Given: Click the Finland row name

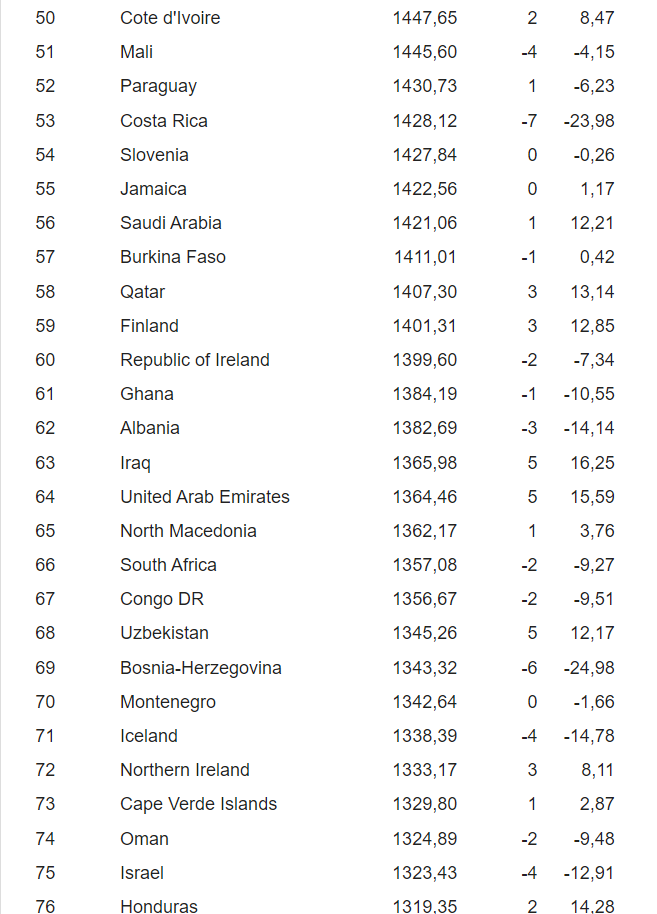Looking at the screenshot, I should point(149,326).
